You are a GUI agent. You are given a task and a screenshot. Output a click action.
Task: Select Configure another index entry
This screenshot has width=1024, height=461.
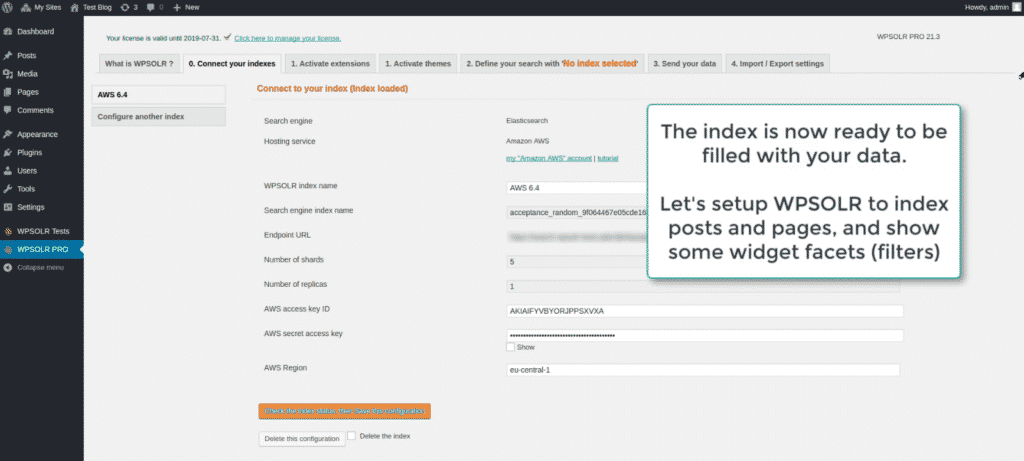tap(159, 117)
